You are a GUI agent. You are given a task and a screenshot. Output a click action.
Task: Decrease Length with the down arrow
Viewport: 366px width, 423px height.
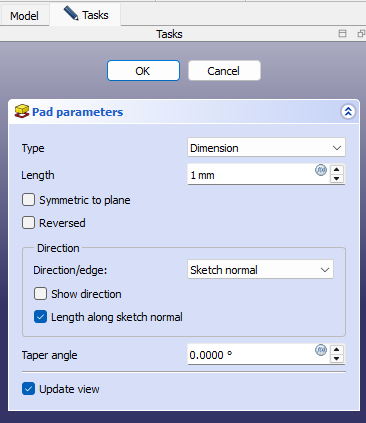337,178
